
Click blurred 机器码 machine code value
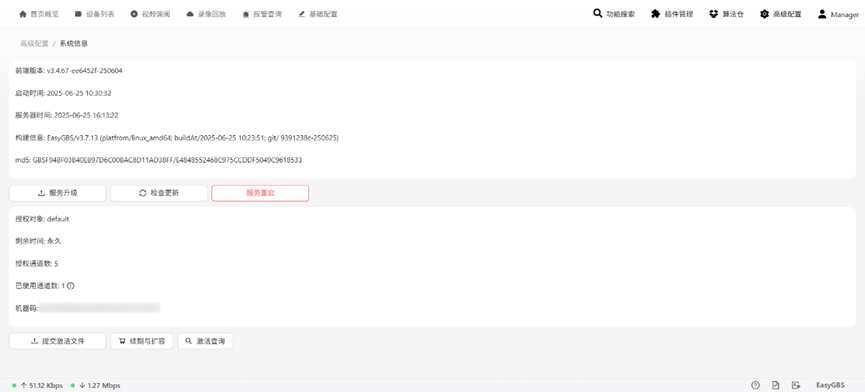click(x=99, y=308)
